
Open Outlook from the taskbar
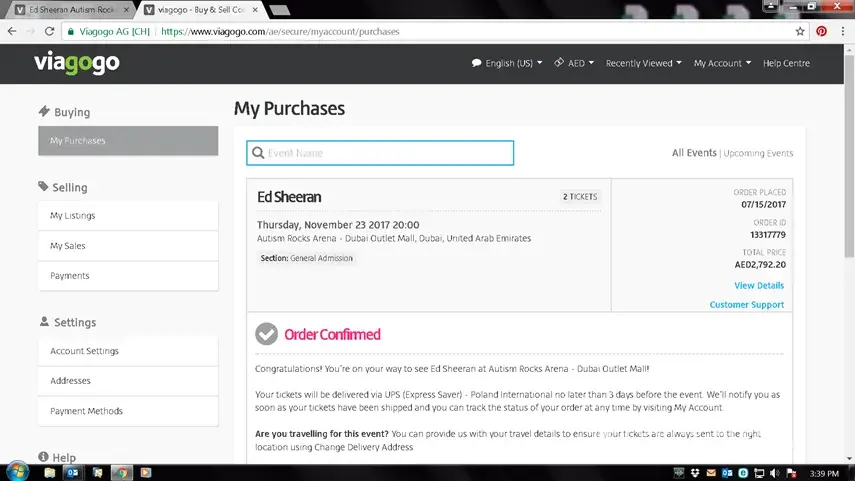click(72, 471)
